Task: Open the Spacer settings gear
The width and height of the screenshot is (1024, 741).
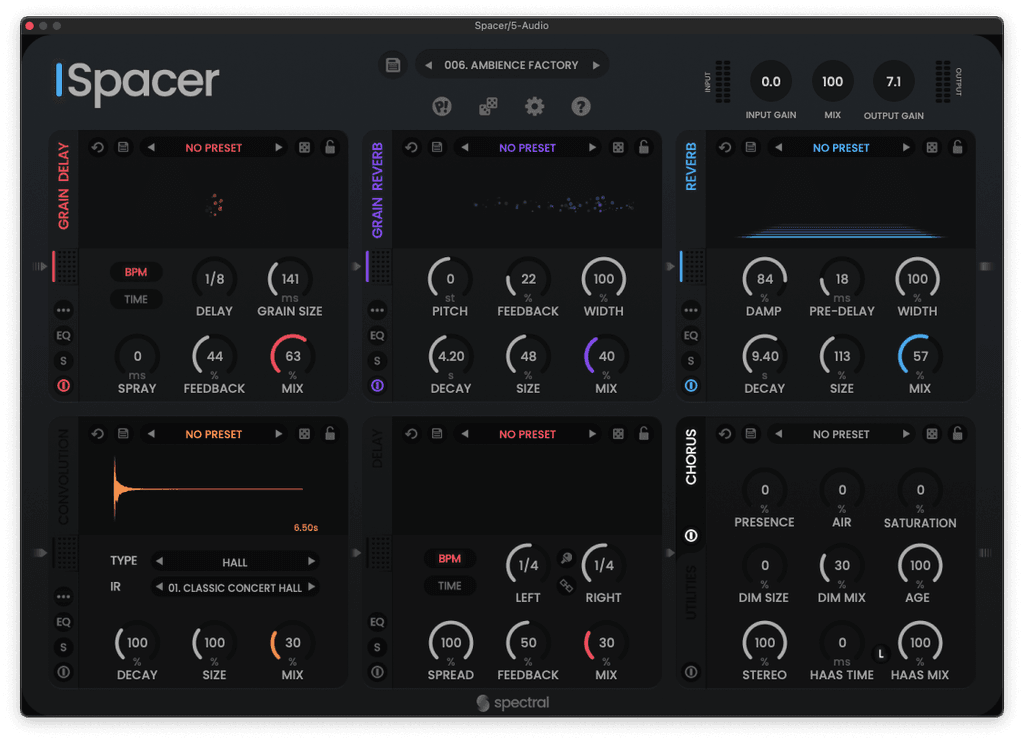Action: 534,106
